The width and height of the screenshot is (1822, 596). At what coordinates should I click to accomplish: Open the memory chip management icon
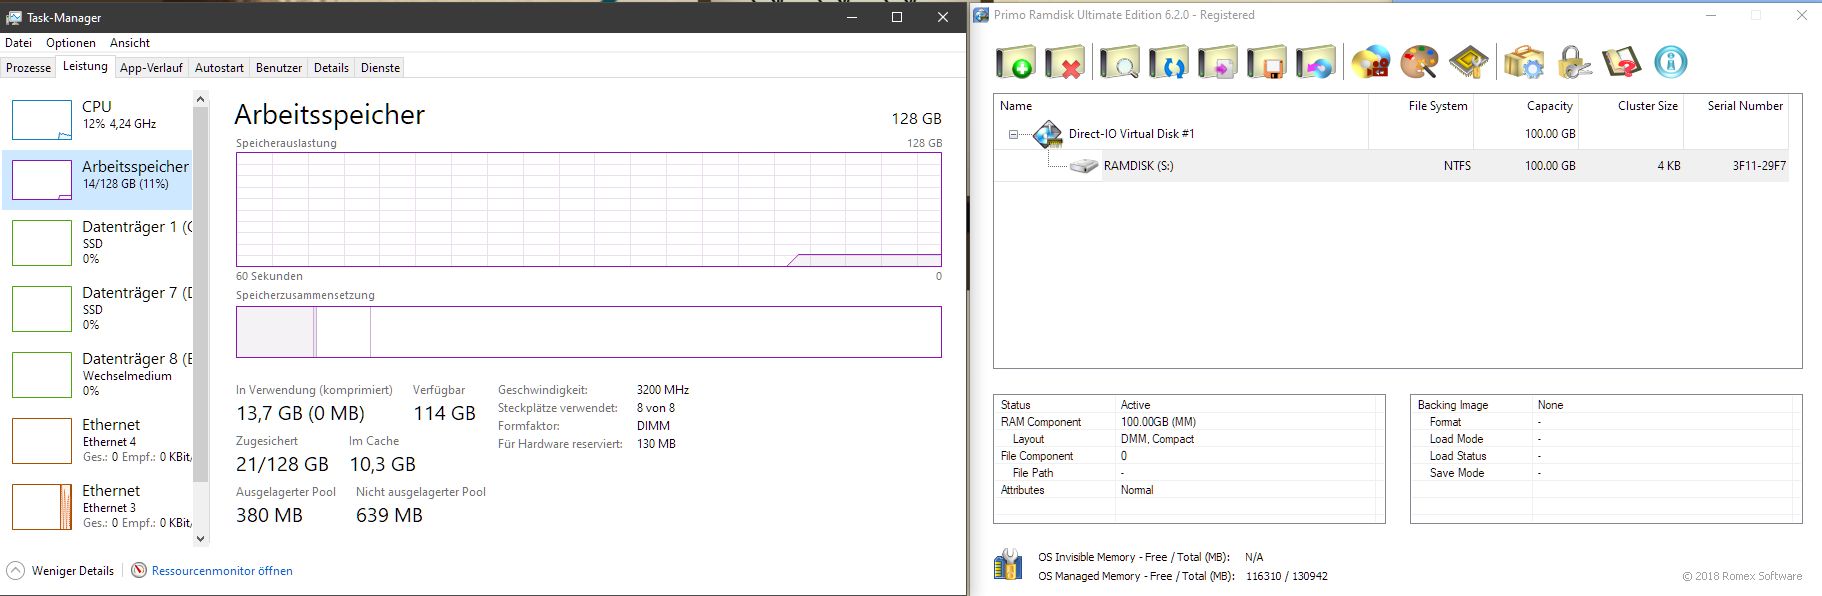pyautogui.click(x=1468, y=62)
